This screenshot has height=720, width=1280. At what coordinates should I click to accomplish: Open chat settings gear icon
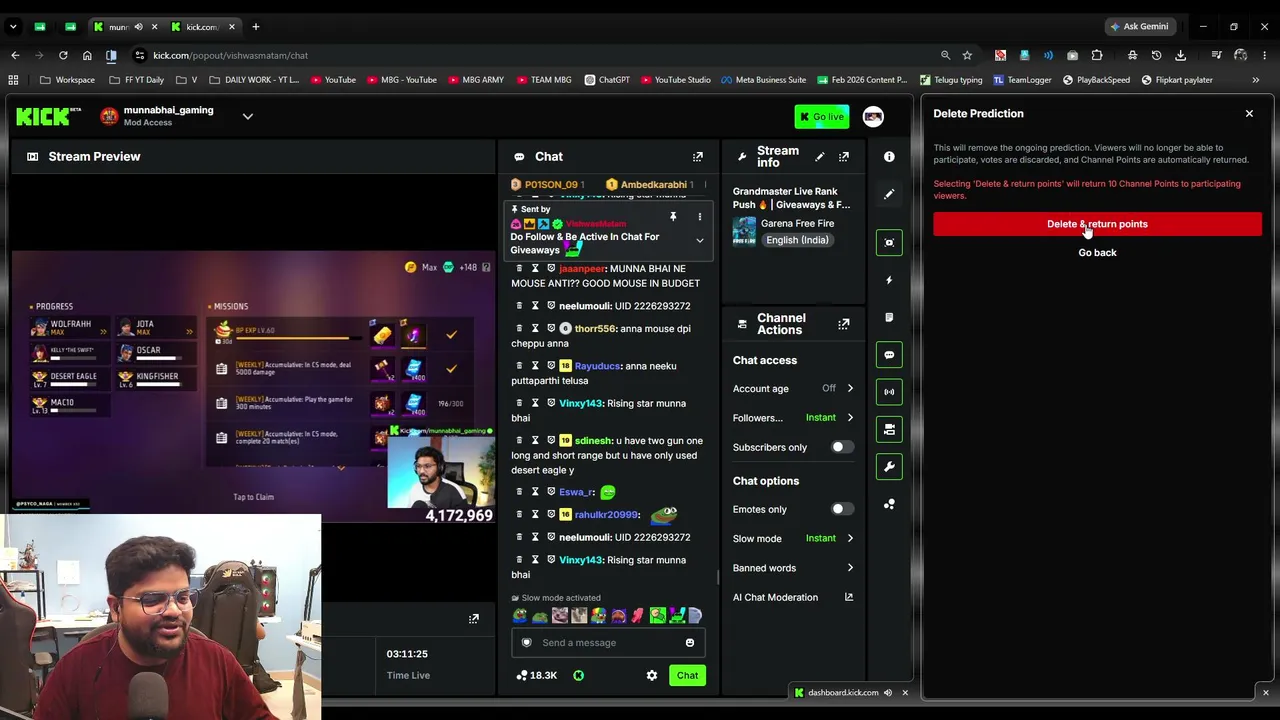pos(652,676)
